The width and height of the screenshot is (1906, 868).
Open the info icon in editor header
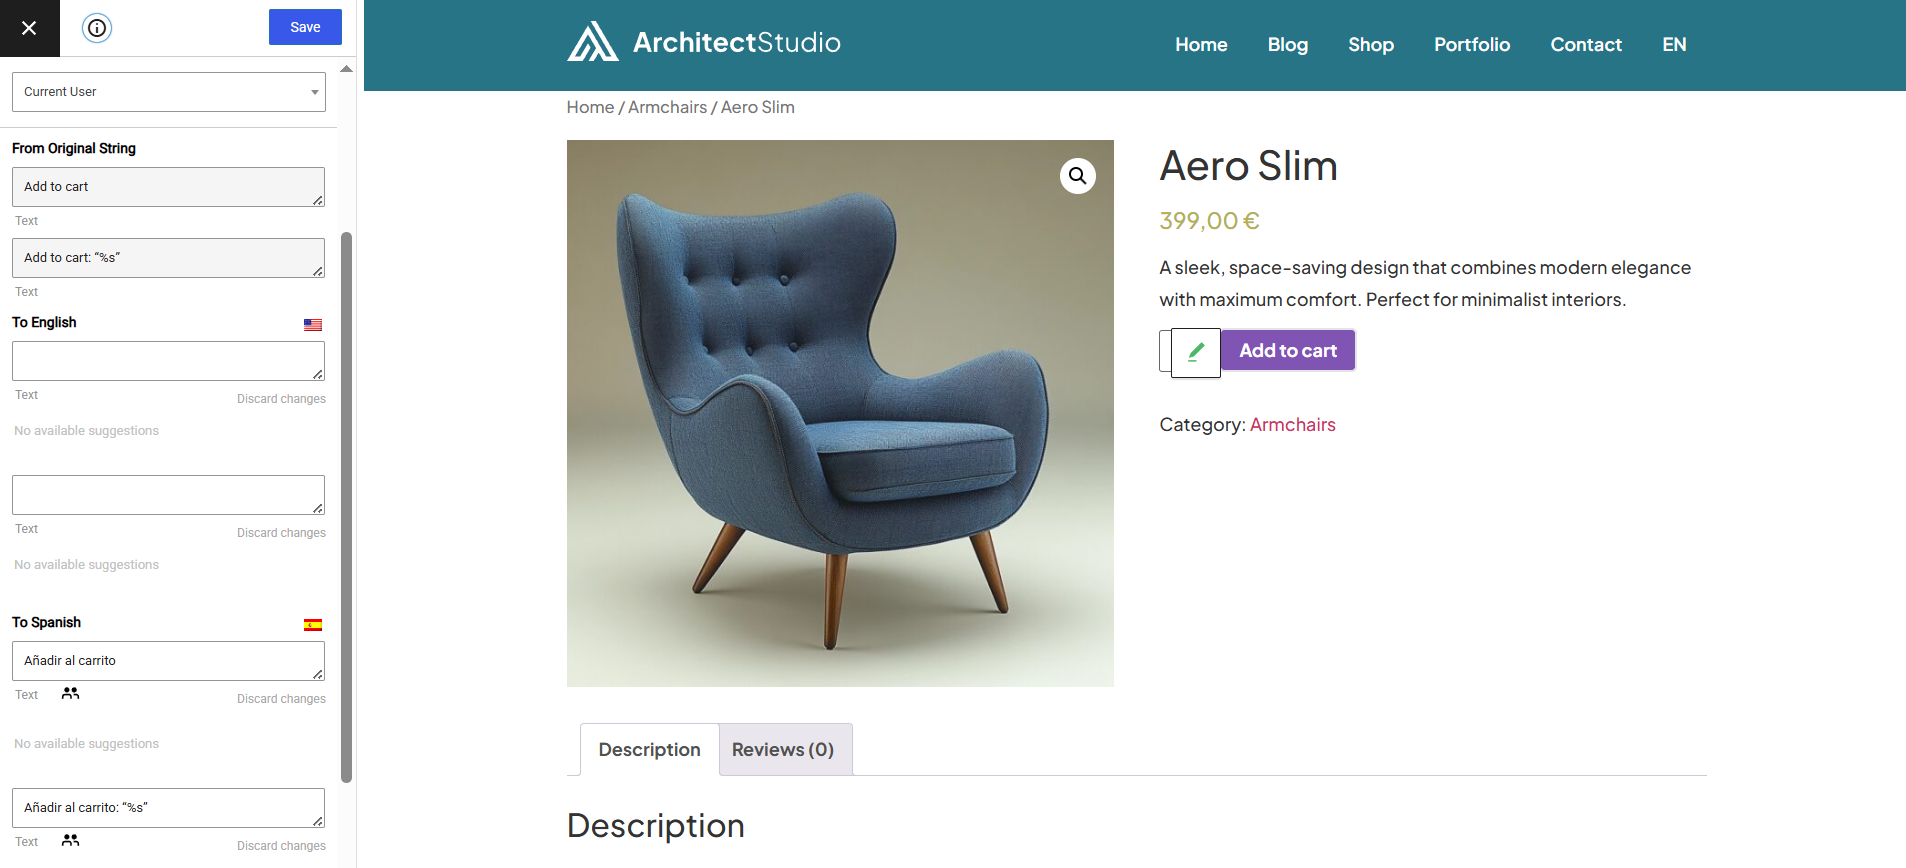(97, 28)
